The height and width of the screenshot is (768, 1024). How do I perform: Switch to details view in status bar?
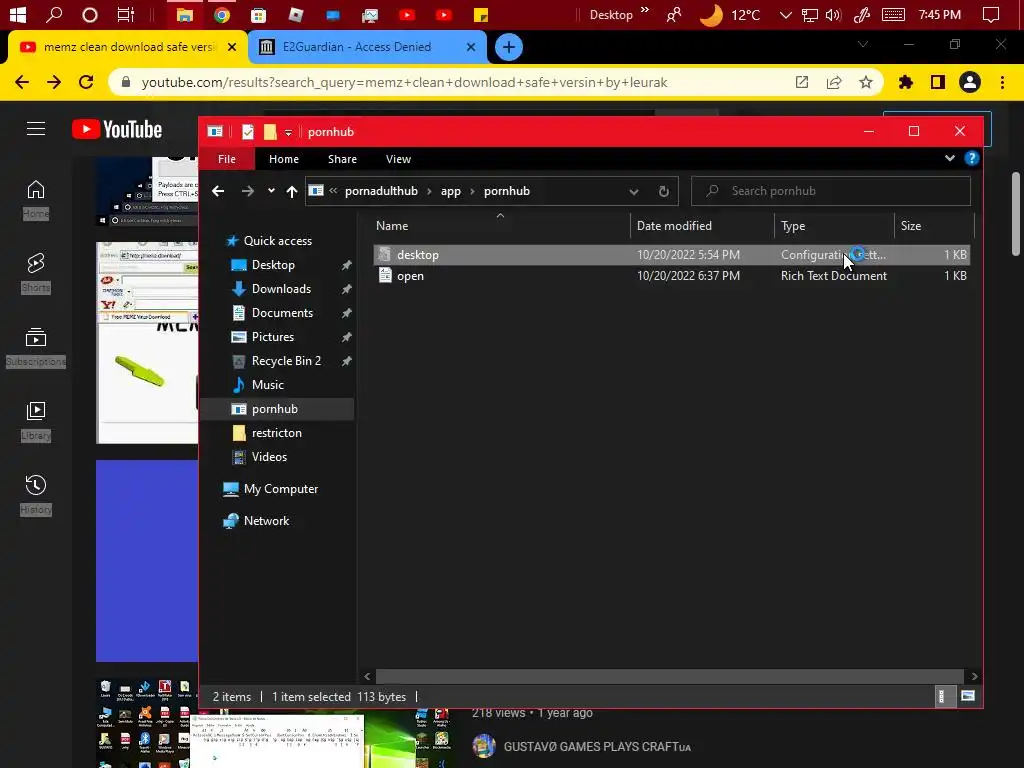coord(941,696)
